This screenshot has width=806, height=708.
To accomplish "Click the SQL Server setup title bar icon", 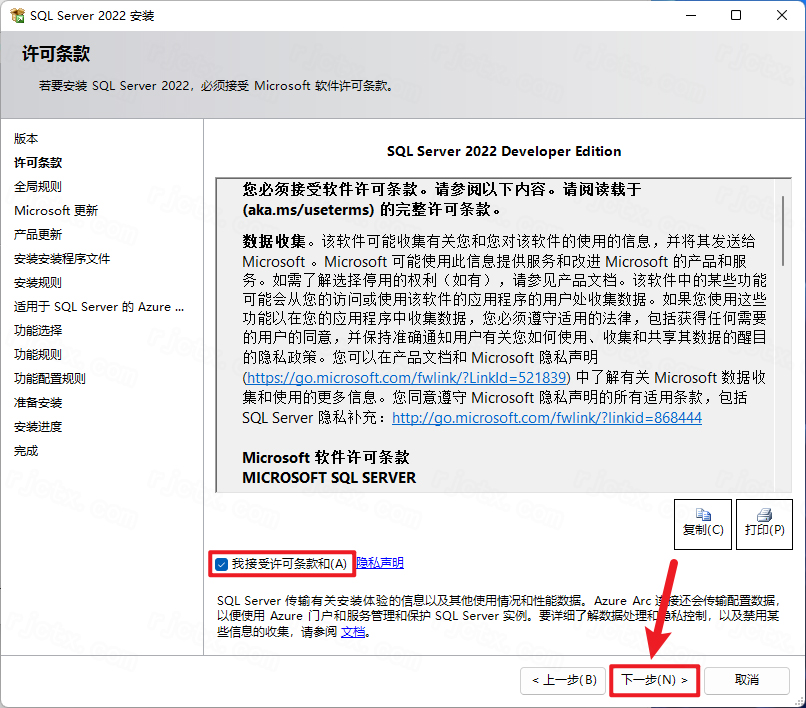I will (17, 15).
